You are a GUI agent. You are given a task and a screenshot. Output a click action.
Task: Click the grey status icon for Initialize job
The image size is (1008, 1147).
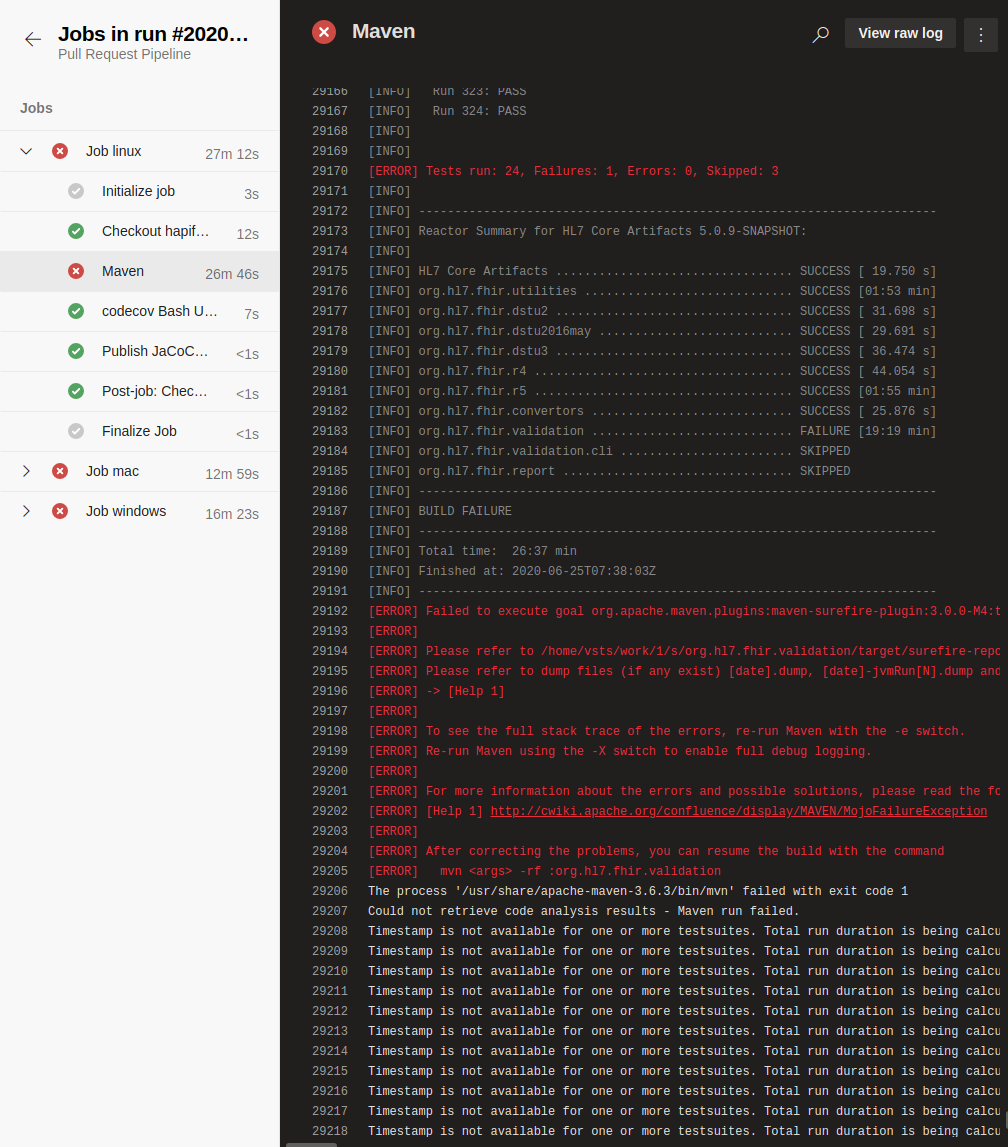click(x=76, y=191)
